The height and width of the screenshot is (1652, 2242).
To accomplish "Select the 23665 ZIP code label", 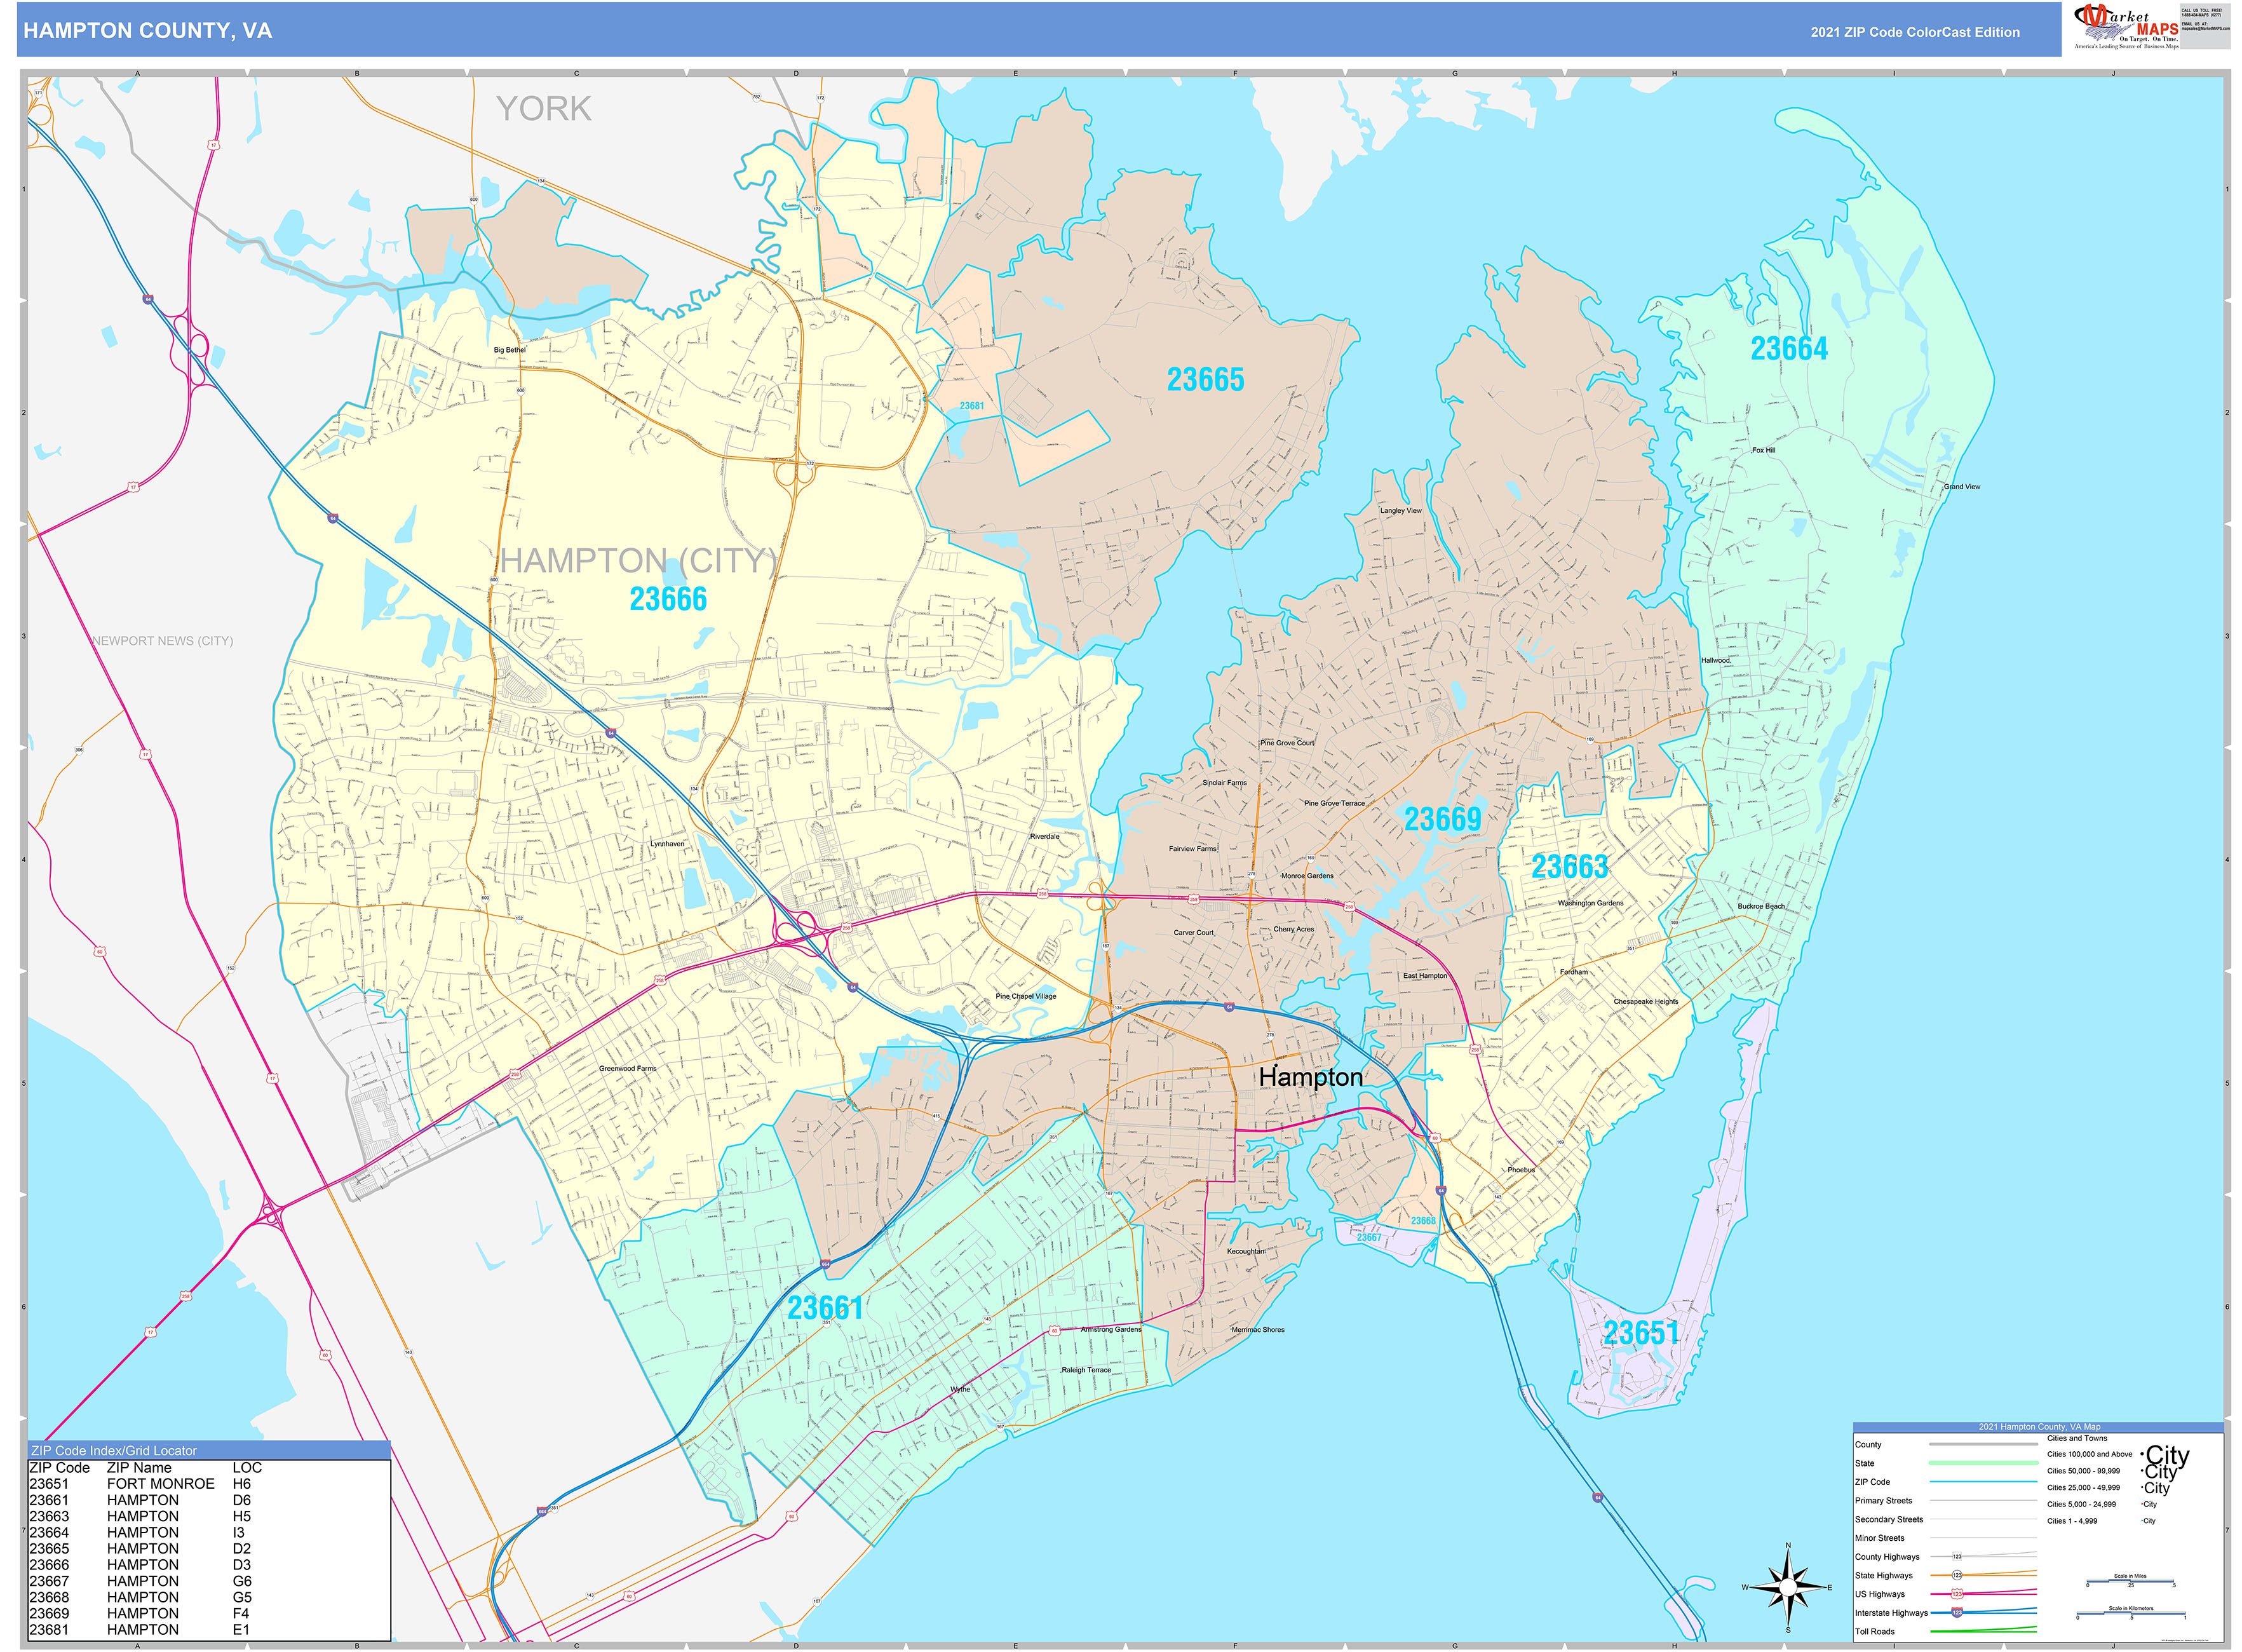I will pos(1205,380).
